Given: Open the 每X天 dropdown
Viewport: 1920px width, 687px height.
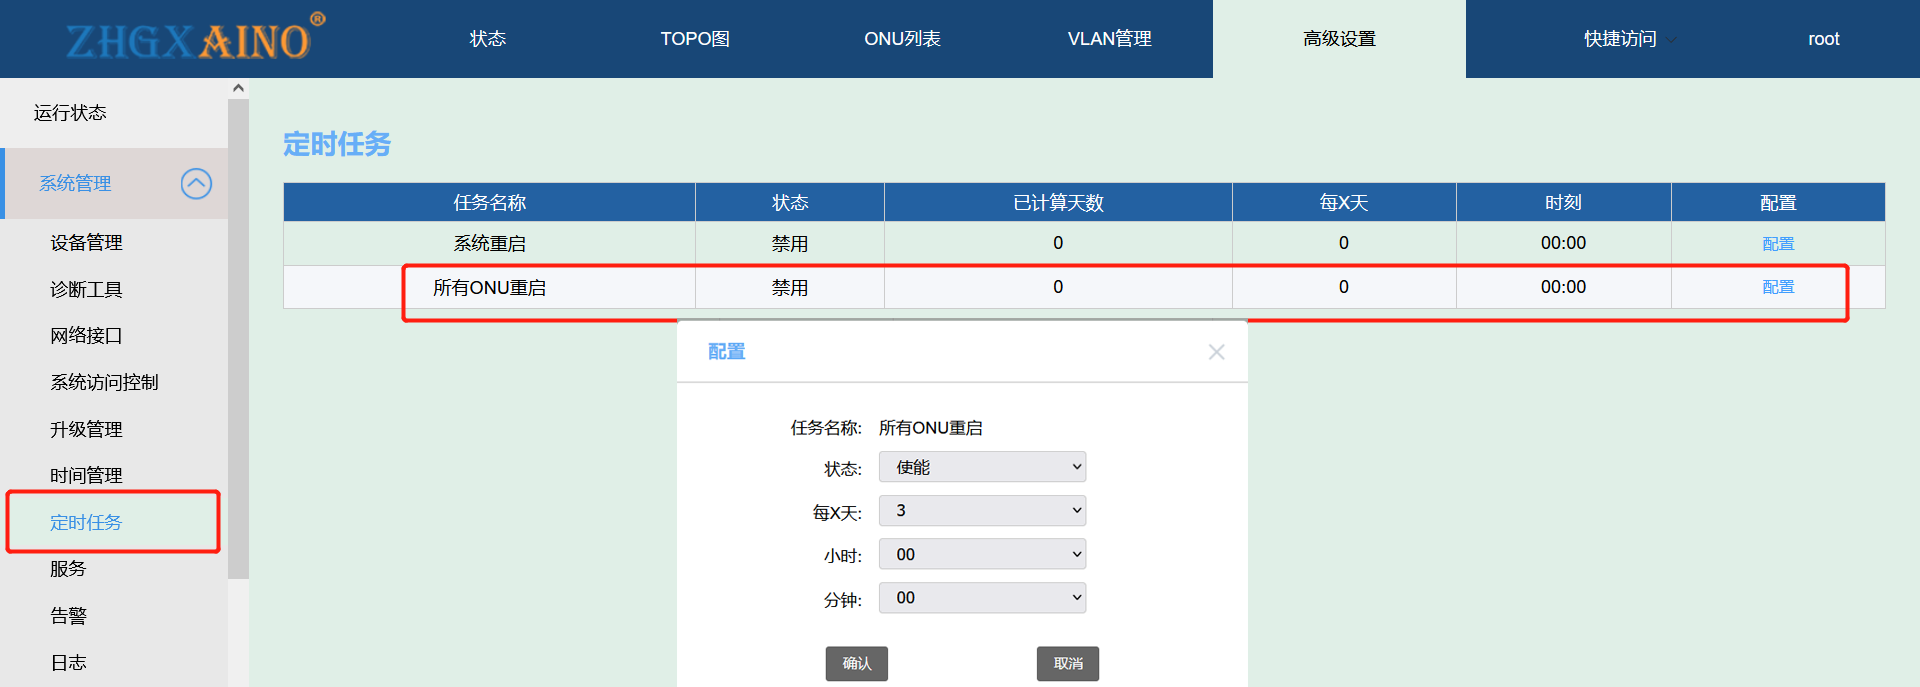Looking at the screenshot, I should [x=982, y=511].
